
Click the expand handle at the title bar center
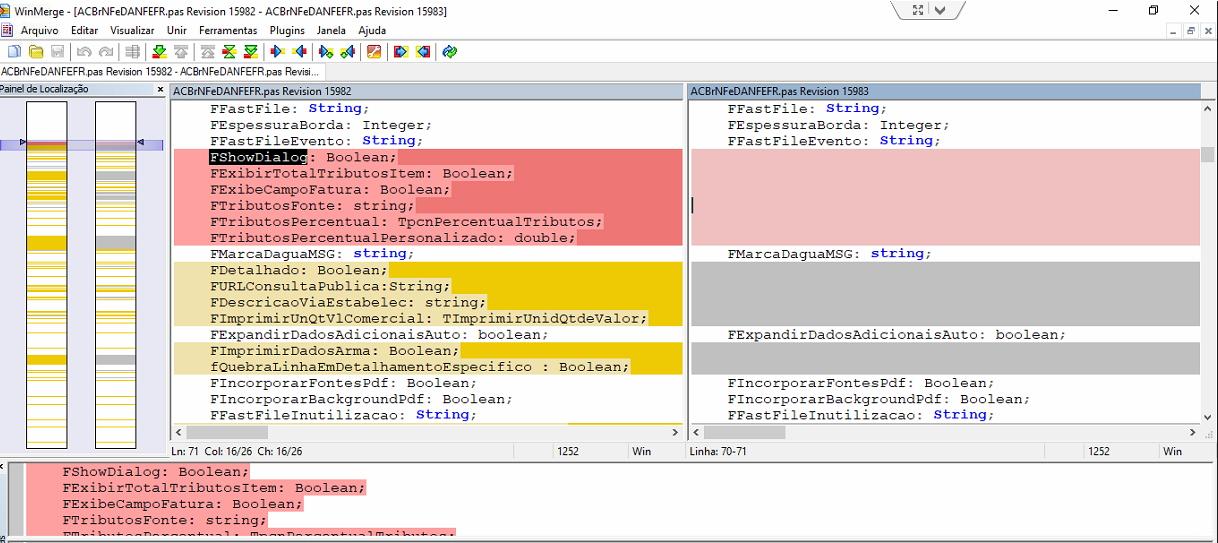(918, 10)
